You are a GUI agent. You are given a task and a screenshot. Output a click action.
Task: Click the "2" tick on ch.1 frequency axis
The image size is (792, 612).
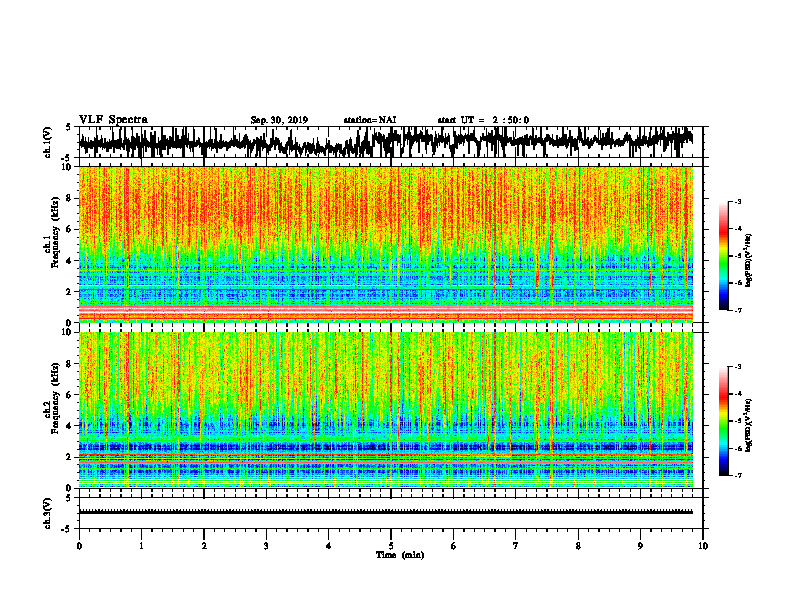[69, 291]
